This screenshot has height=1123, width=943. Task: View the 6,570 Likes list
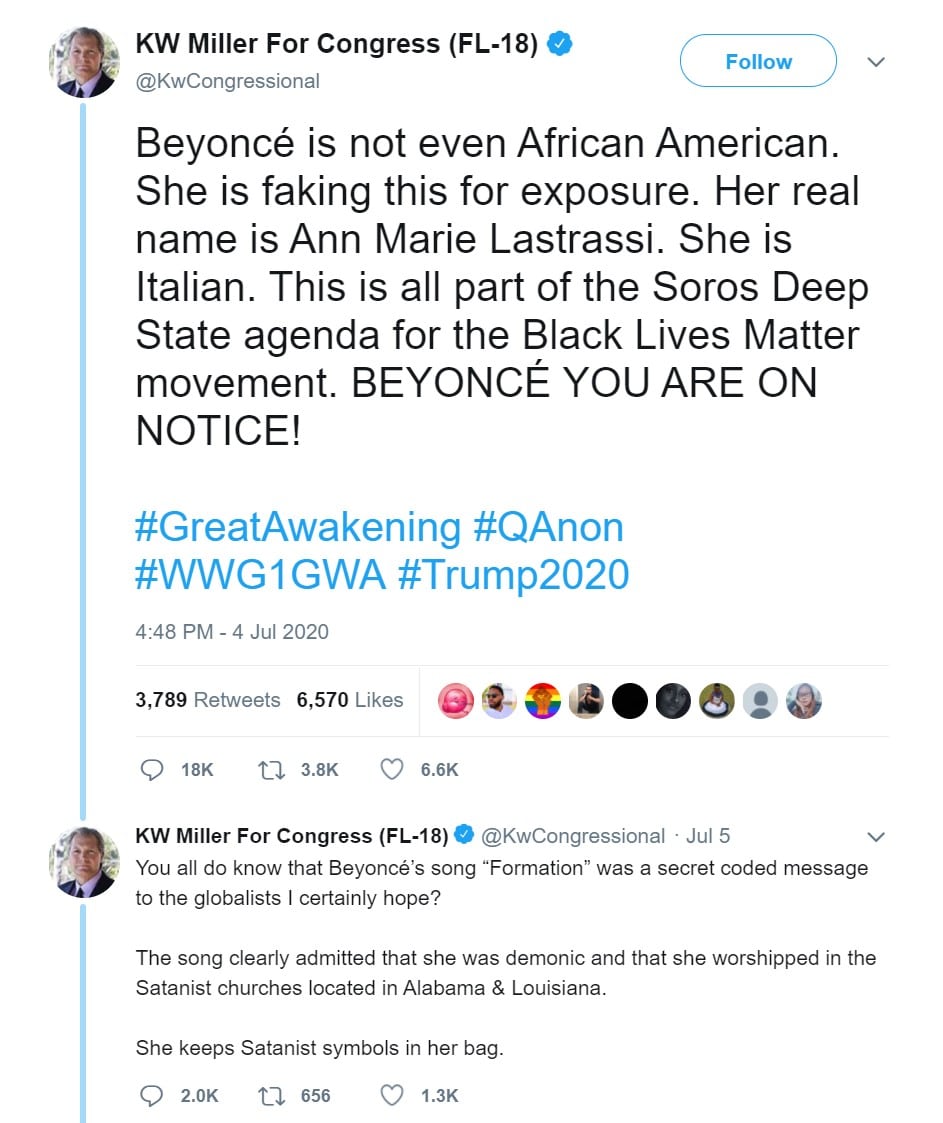(x=350, y=700)
